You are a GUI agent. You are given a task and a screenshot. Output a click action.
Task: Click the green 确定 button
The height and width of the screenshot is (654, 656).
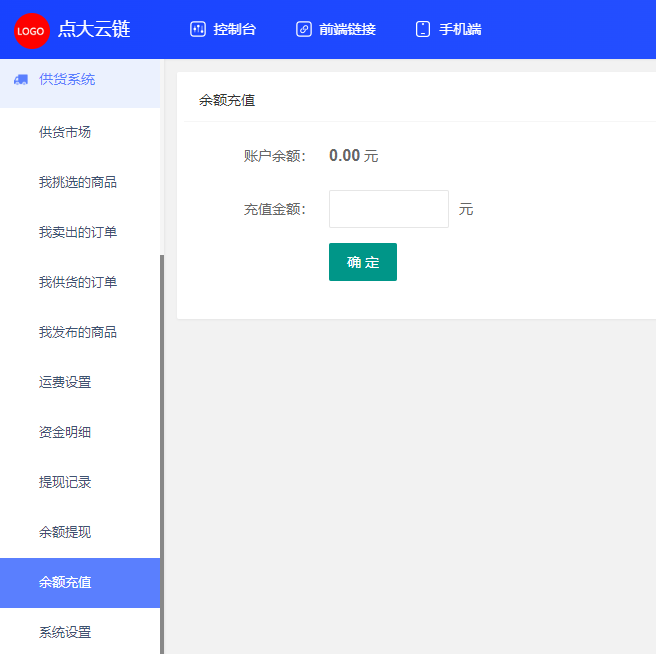coord(363,262)
